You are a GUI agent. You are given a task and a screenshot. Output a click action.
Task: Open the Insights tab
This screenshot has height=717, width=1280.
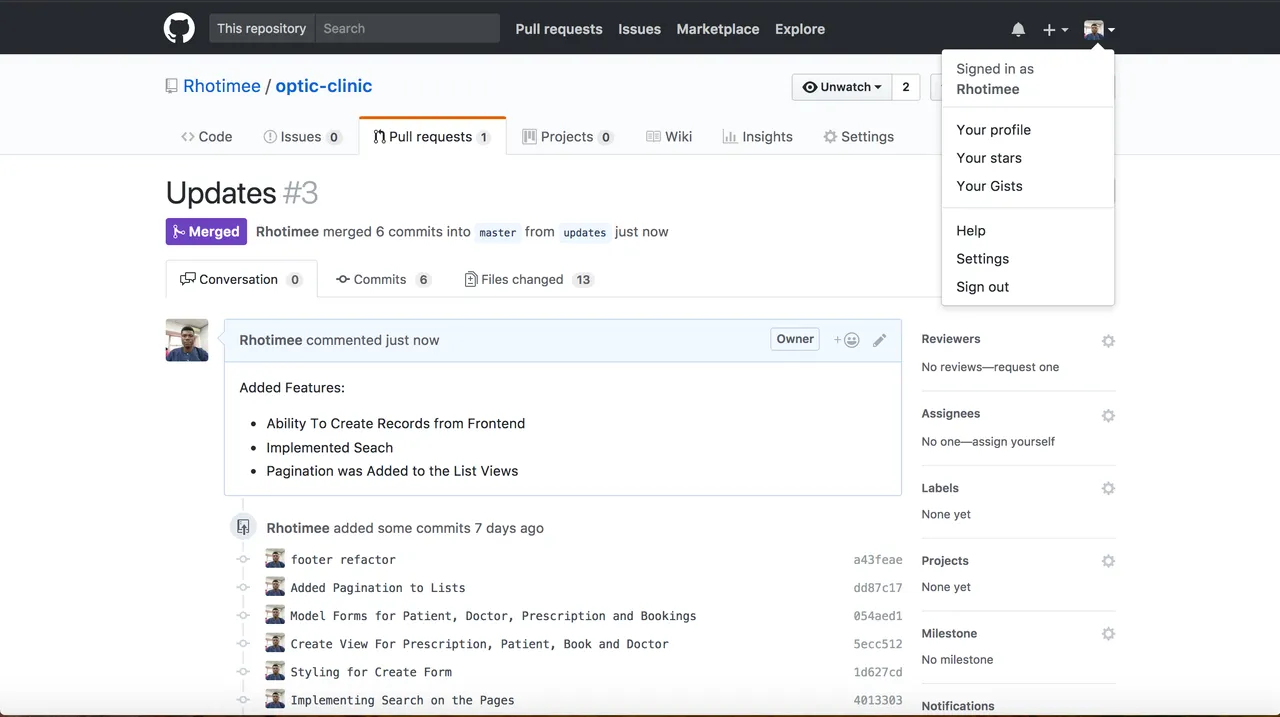click(757, 137)
